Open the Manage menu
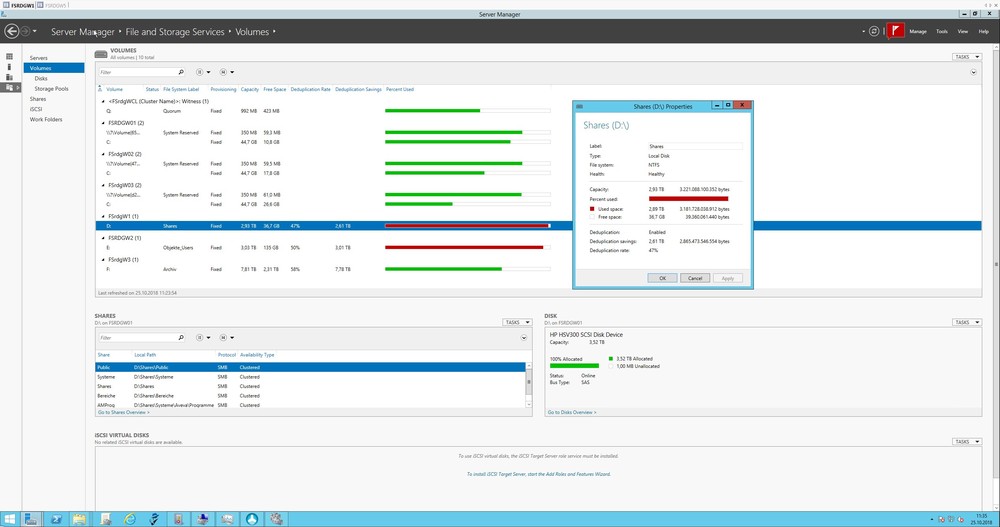 (x=917, y=32)
